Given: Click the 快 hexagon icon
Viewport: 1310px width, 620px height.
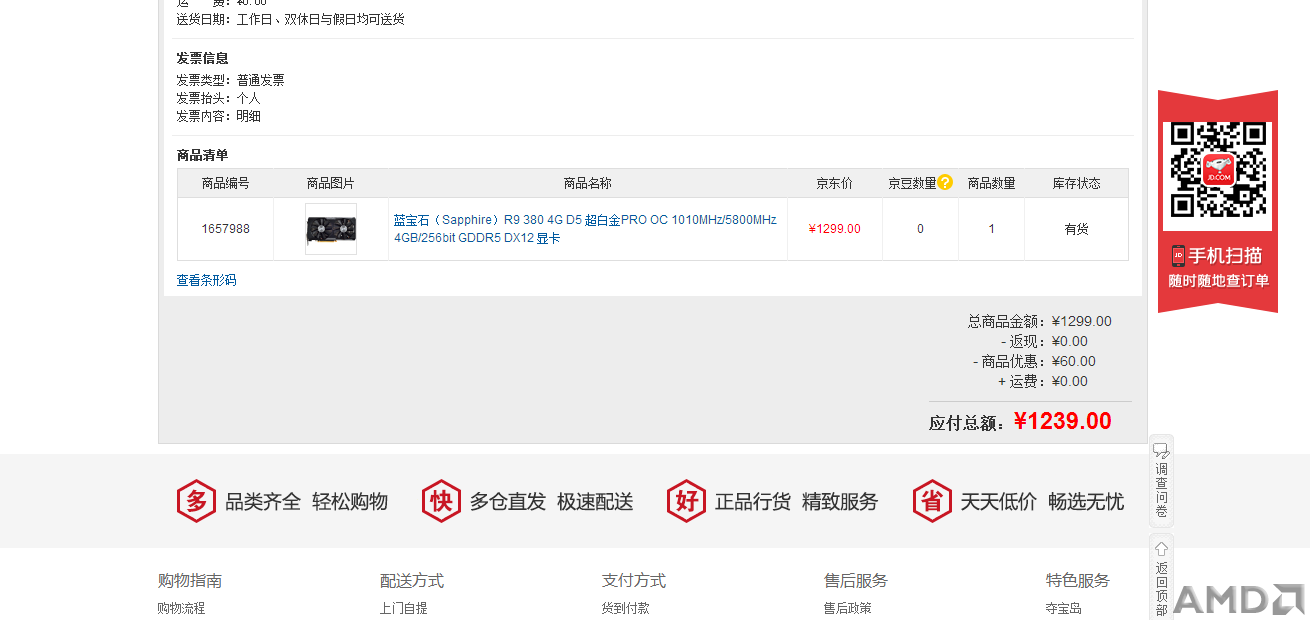Looking at the screenshot, I should [x=441, y=501].
